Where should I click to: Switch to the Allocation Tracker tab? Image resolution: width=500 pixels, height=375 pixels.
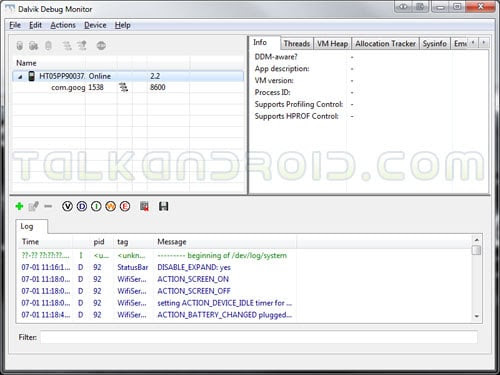pyautogui.click(x=385, y=44)
